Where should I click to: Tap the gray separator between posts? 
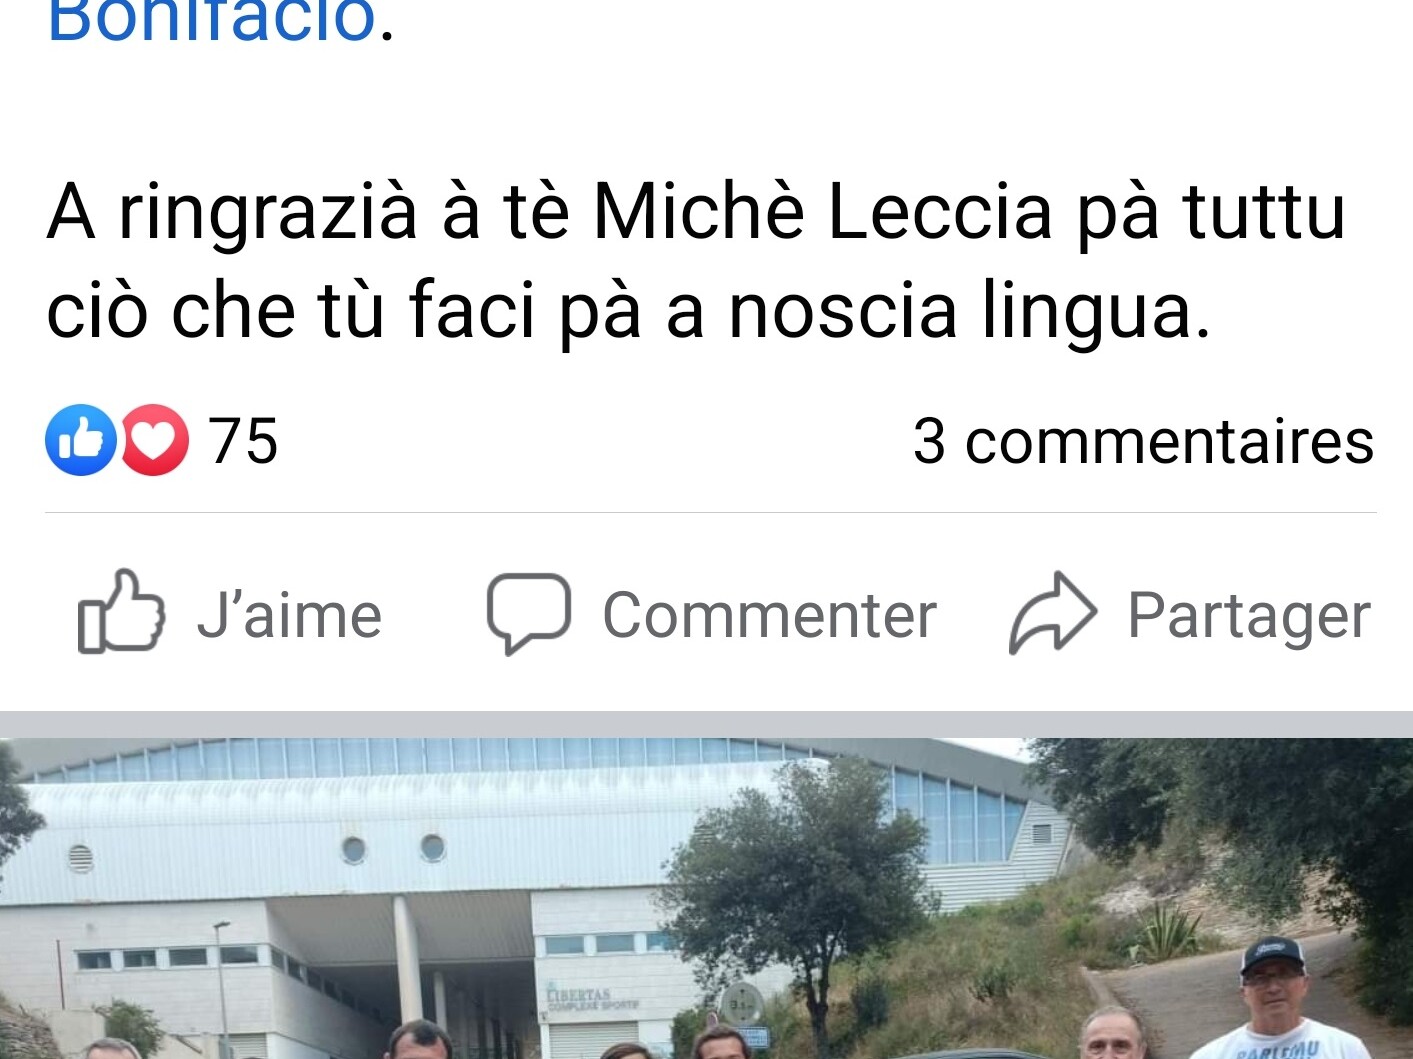706,724
